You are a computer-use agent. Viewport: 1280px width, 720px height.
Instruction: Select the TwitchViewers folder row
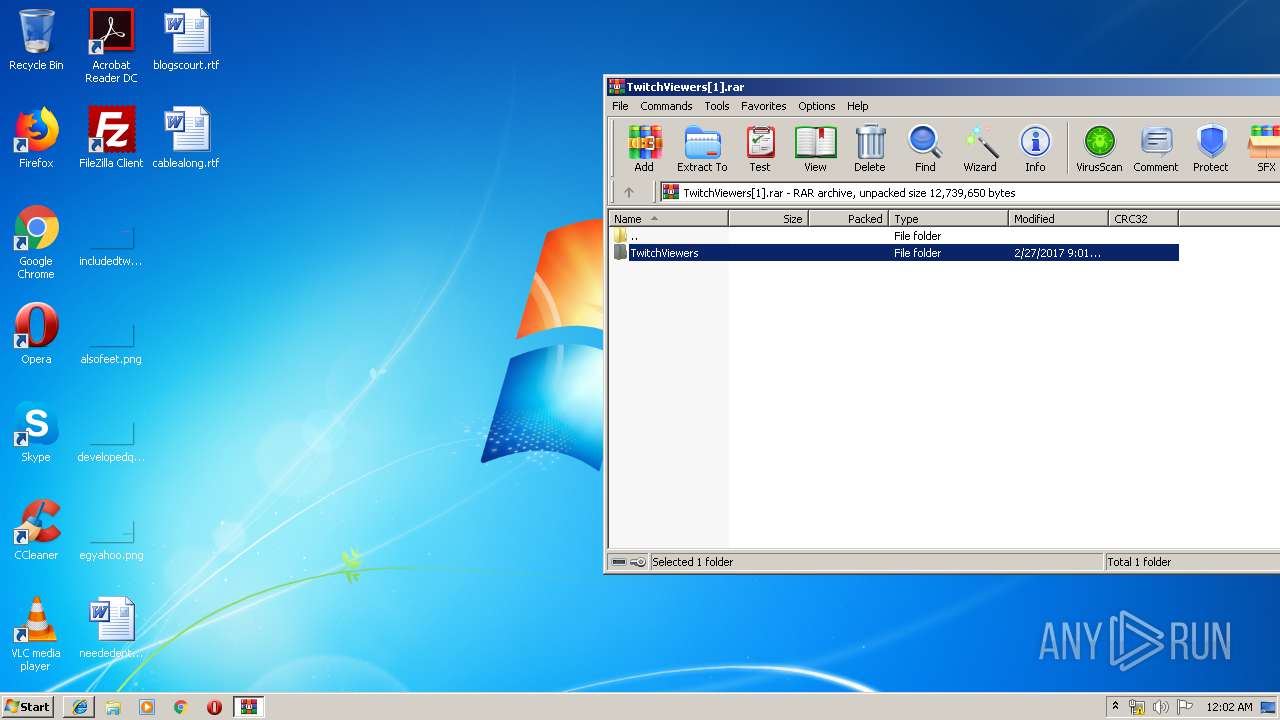(x=895, y=253)
